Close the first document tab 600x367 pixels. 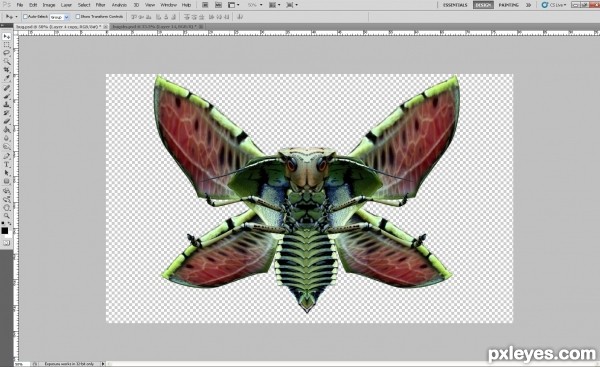pyautogui.click(x=105, y=27)
